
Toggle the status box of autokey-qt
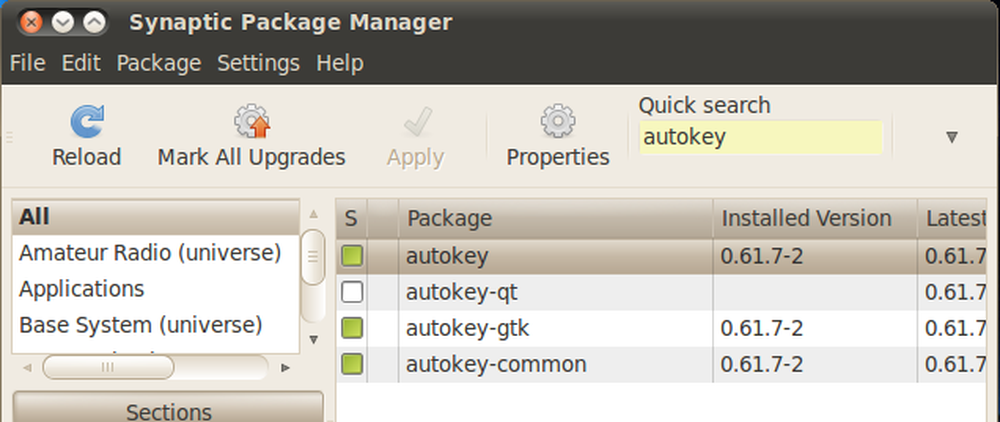click(351, 293)
